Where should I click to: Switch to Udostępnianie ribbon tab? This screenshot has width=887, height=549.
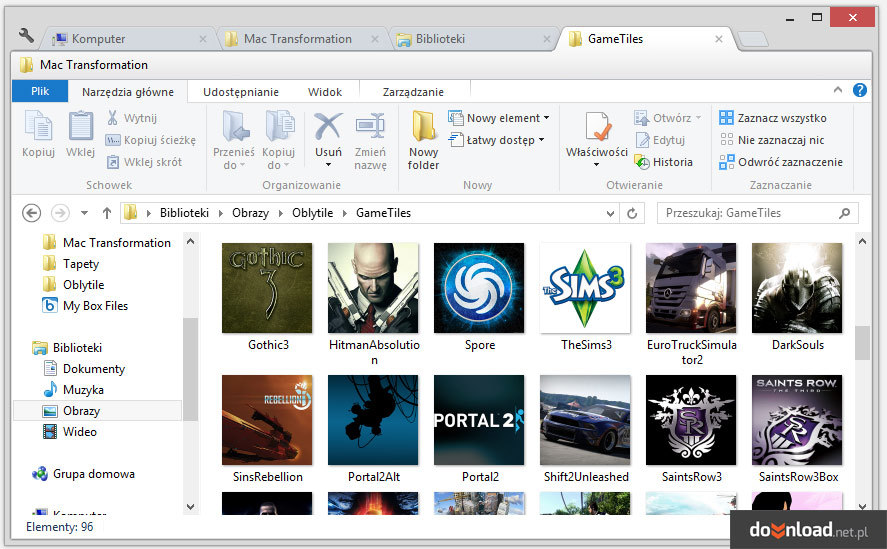(241, 92)
